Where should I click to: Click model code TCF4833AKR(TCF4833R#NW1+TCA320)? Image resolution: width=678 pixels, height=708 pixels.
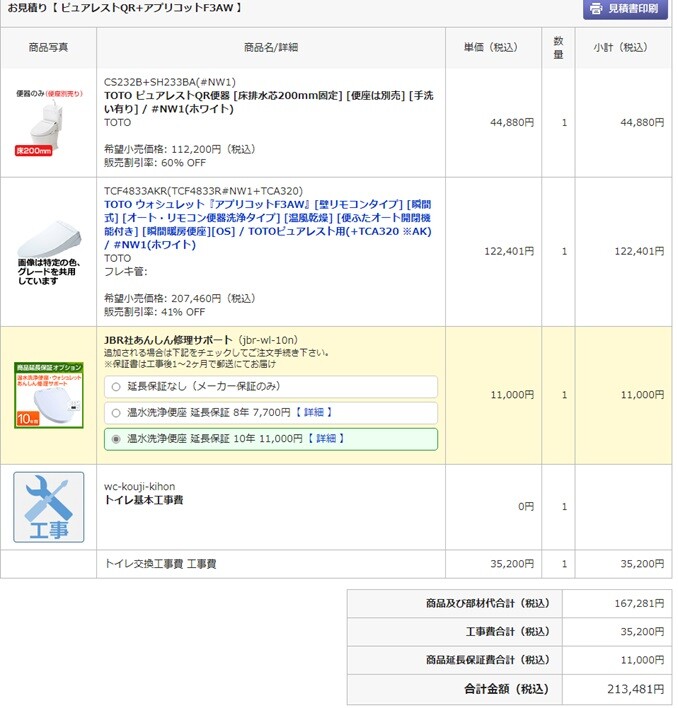(203, 191)
